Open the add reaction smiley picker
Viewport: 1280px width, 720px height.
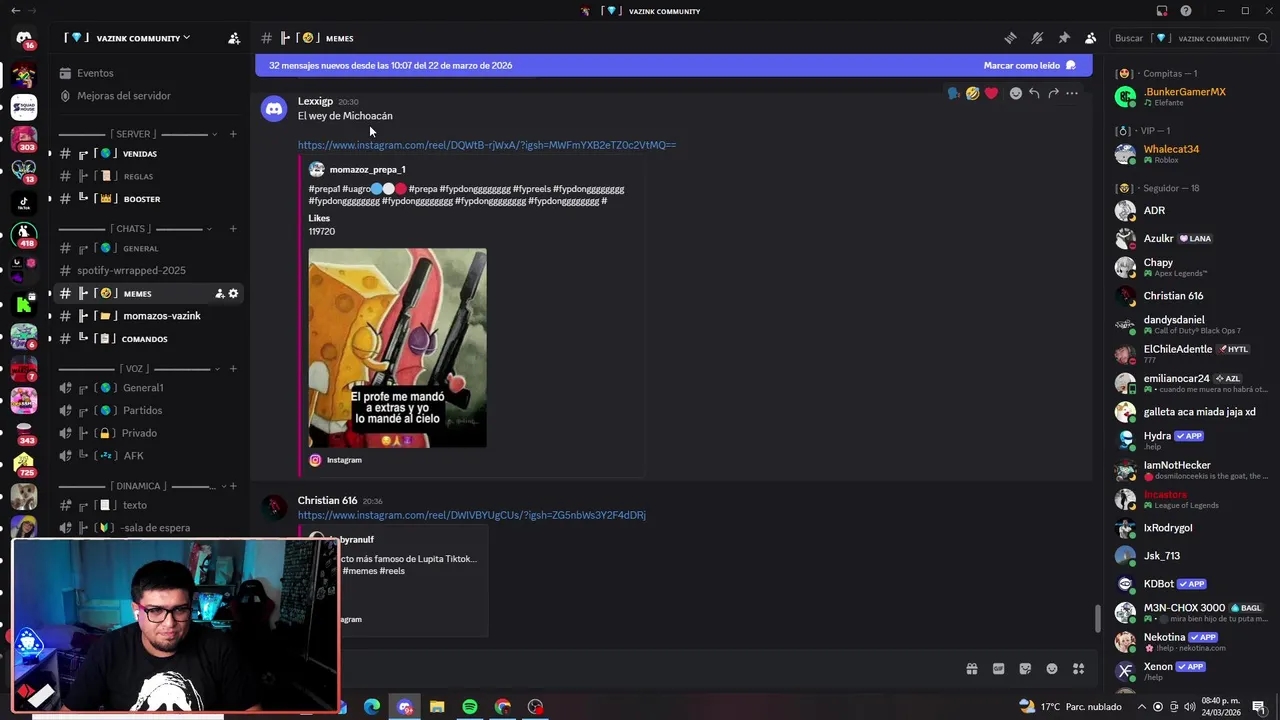coord(1015,93)
